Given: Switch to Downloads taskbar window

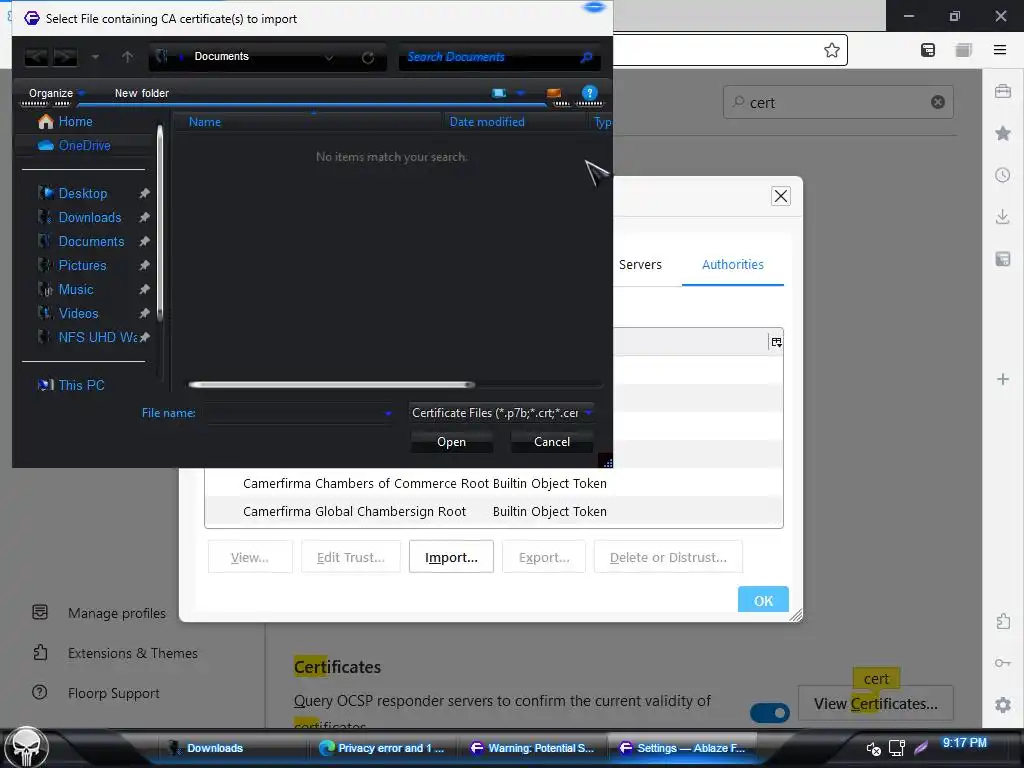Looking at the screenshot, I should (231, 748).
